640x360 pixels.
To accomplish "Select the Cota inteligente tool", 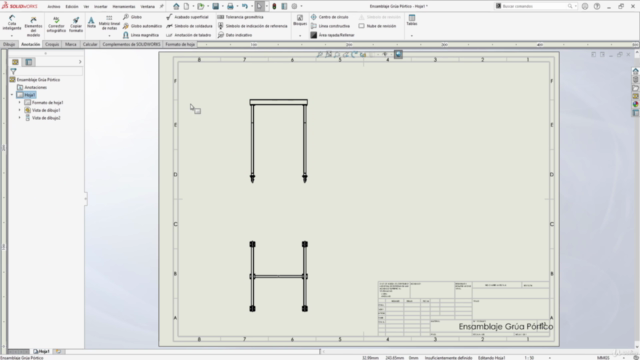I will [12, 23].
